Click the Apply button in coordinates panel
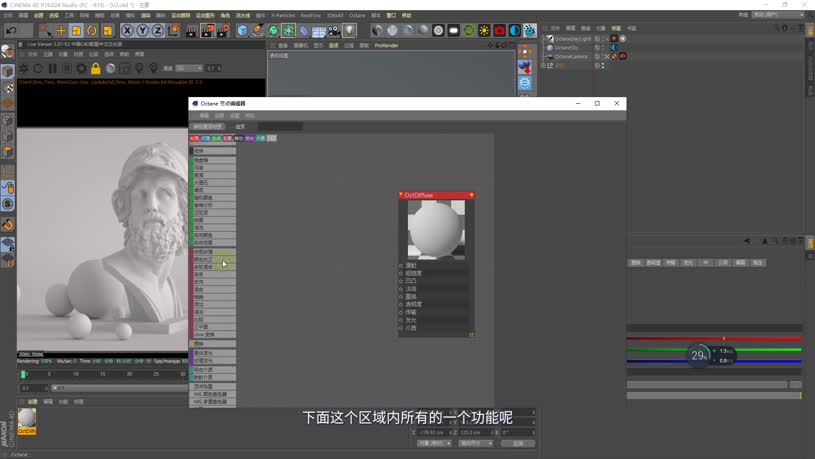Viewport: 815px width, 459px height. [x=518, y=443]
